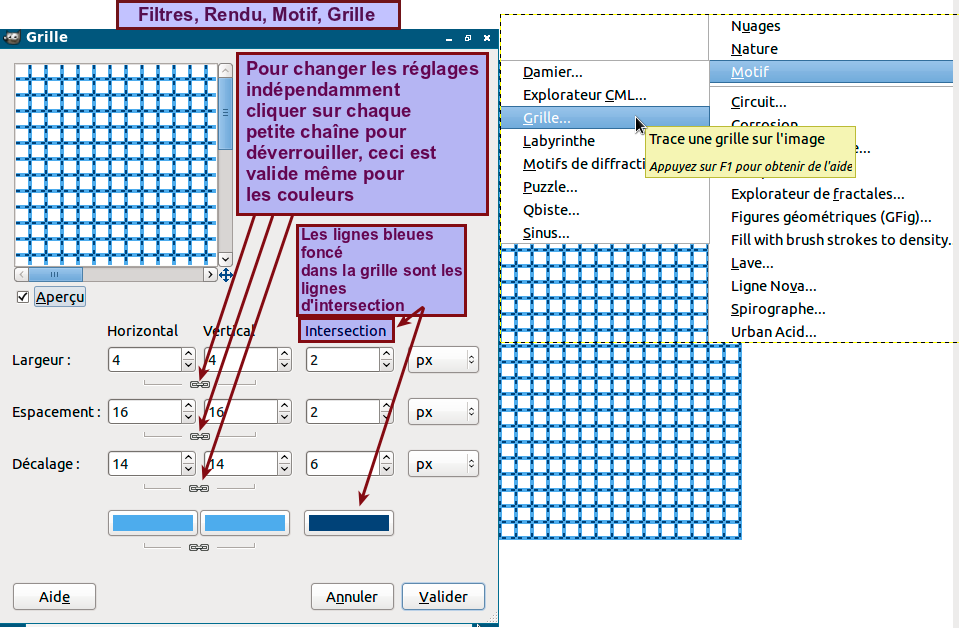Click the Espacement horizontal input field
959x628 pixels.
coord(143,412)
